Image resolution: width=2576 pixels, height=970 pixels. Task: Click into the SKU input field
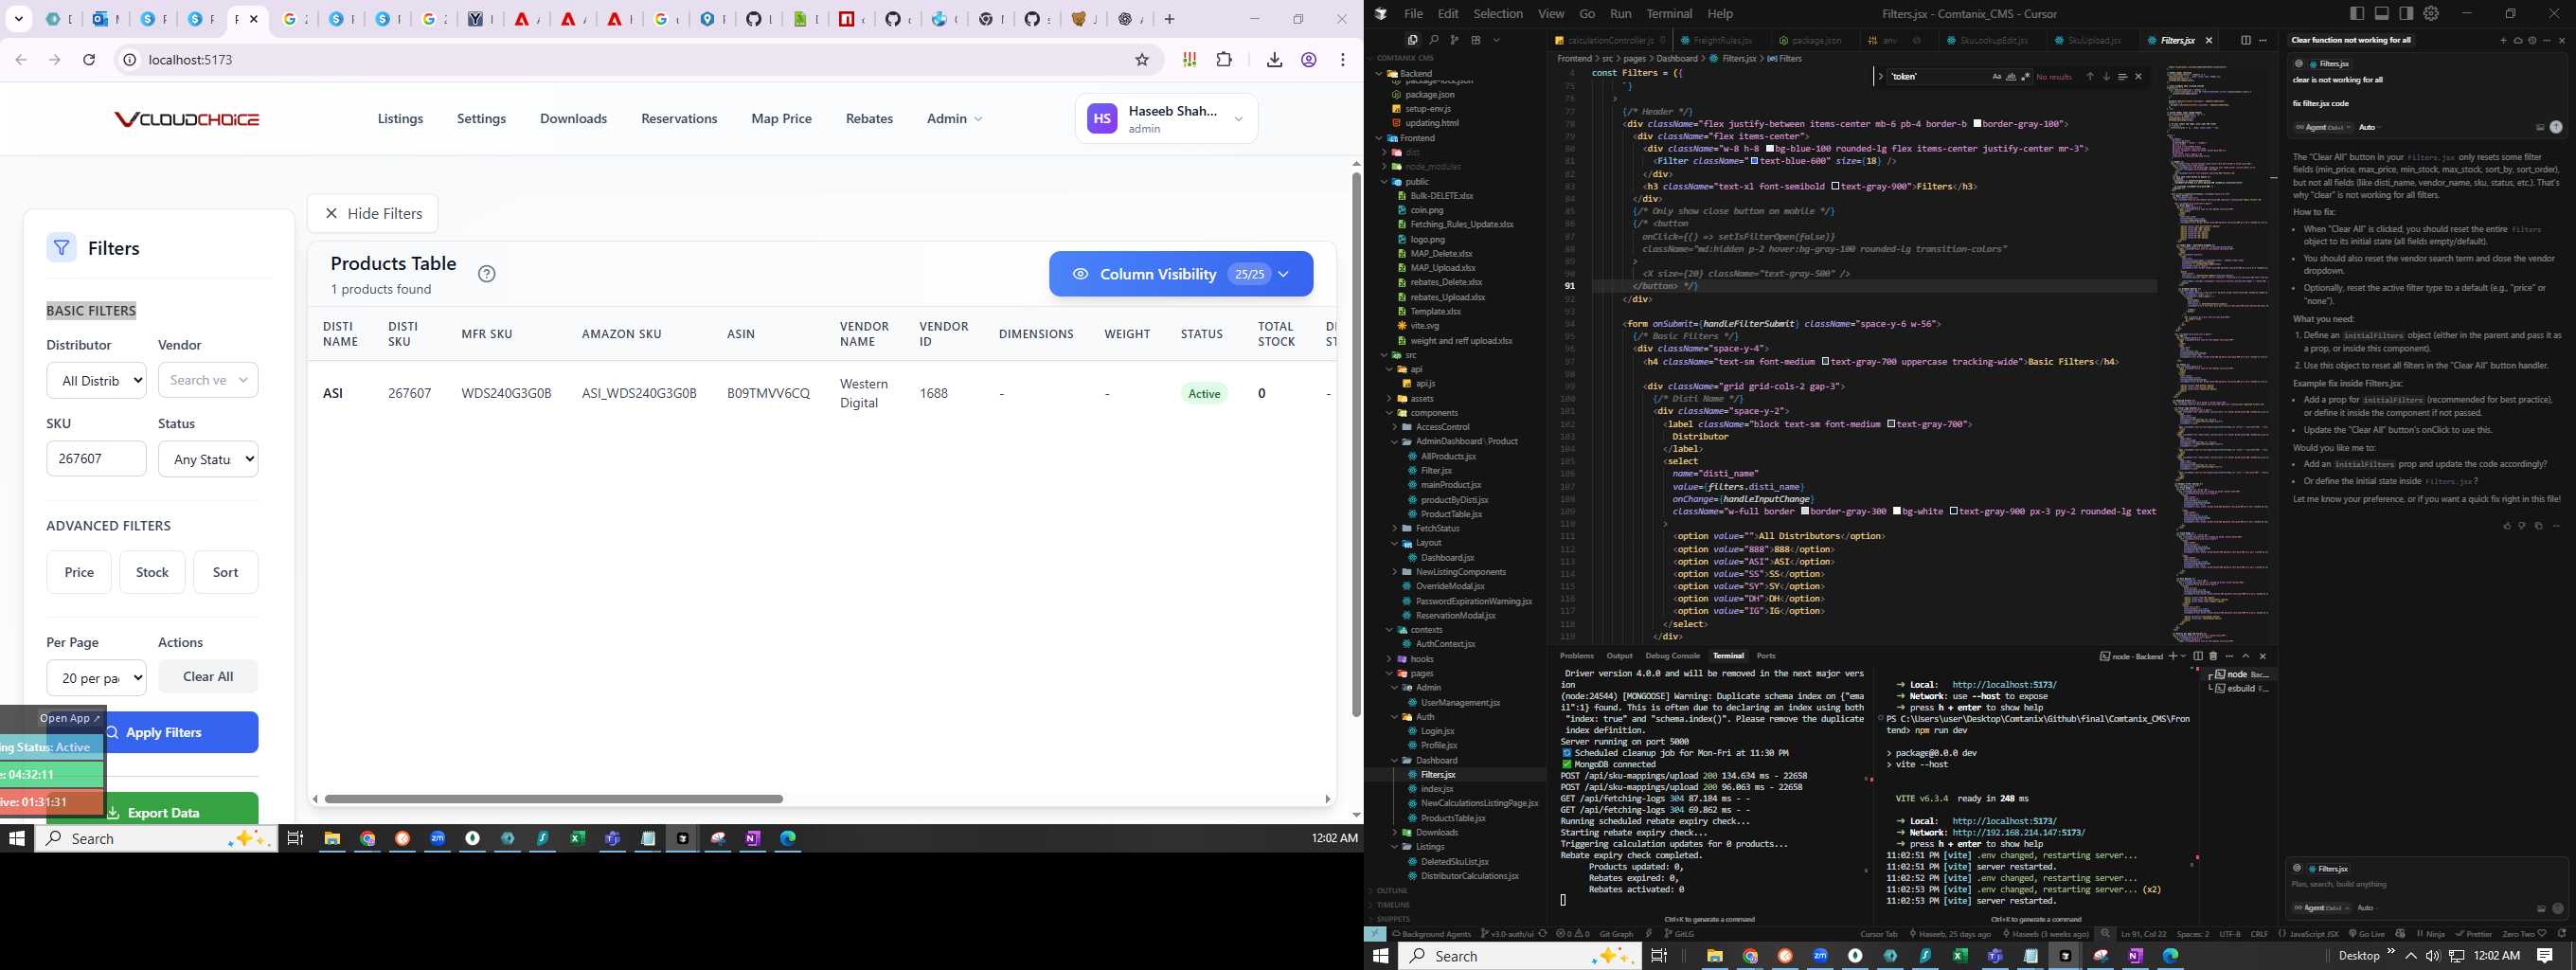tap(96, 459)
